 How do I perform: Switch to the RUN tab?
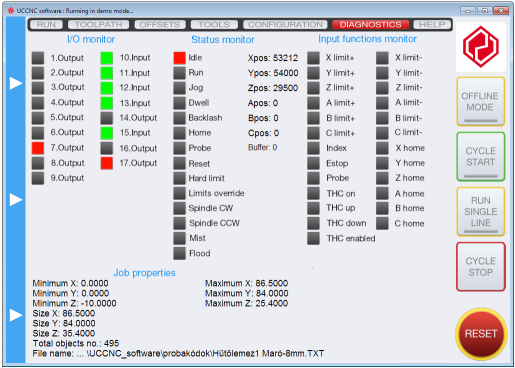click(x=46, y=25)
